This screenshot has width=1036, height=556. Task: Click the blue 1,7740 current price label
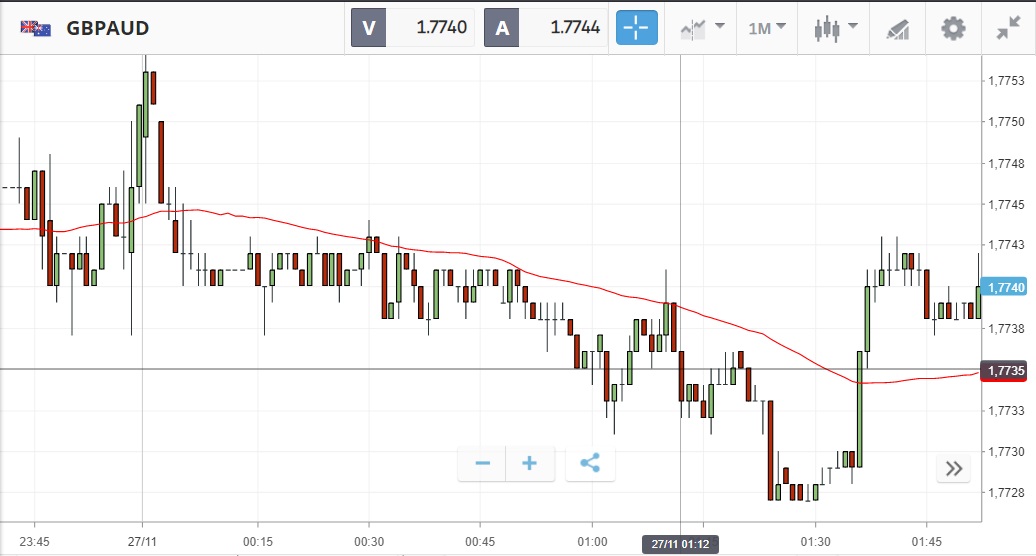(x=1005, y=287)
